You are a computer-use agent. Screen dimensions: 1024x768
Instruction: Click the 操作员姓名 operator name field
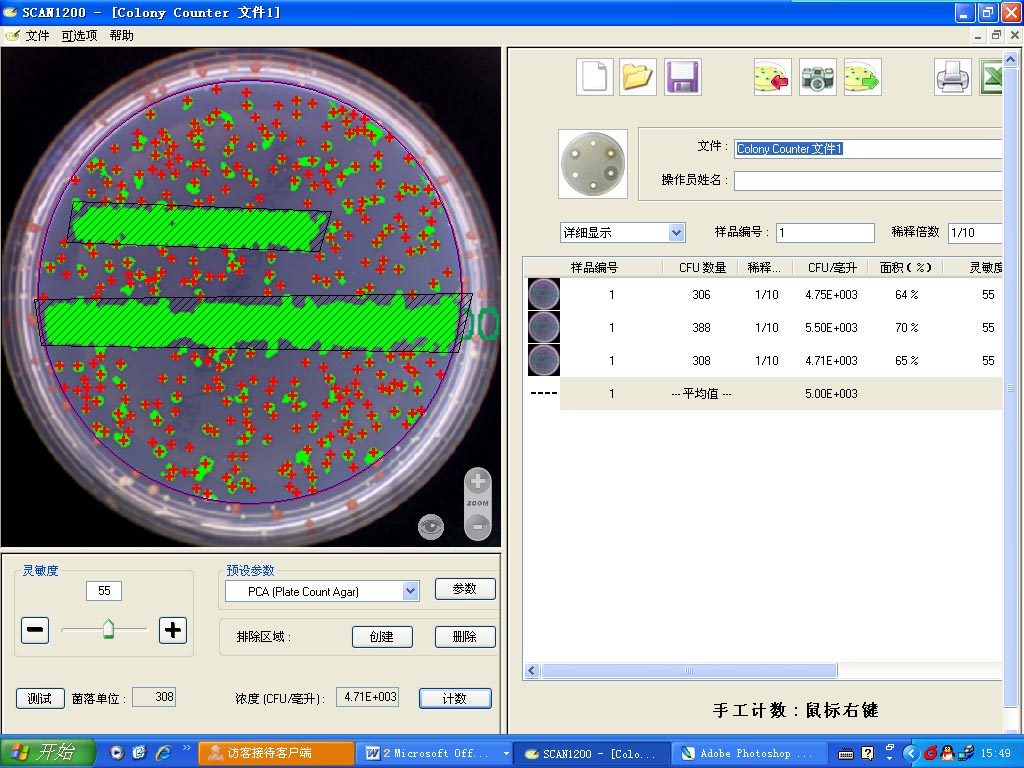[x=868, y=181]
